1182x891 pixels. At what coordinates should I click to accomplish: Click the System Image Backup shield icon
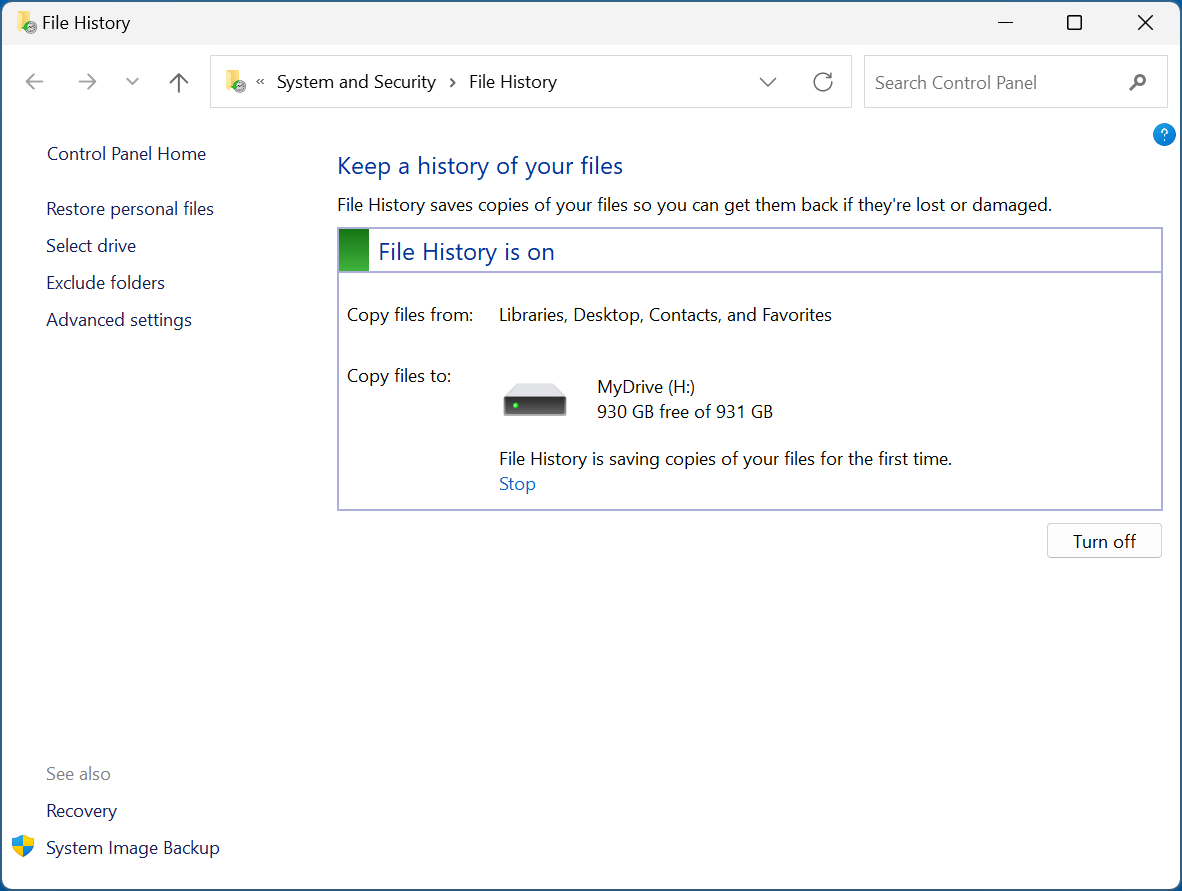(x=22, y=846)
